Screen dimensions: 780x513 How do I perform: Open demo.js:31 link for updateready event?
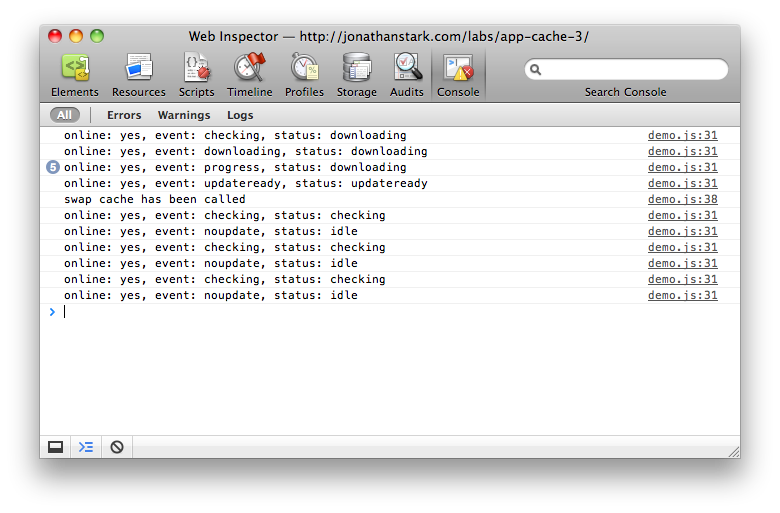click(682, 183)
